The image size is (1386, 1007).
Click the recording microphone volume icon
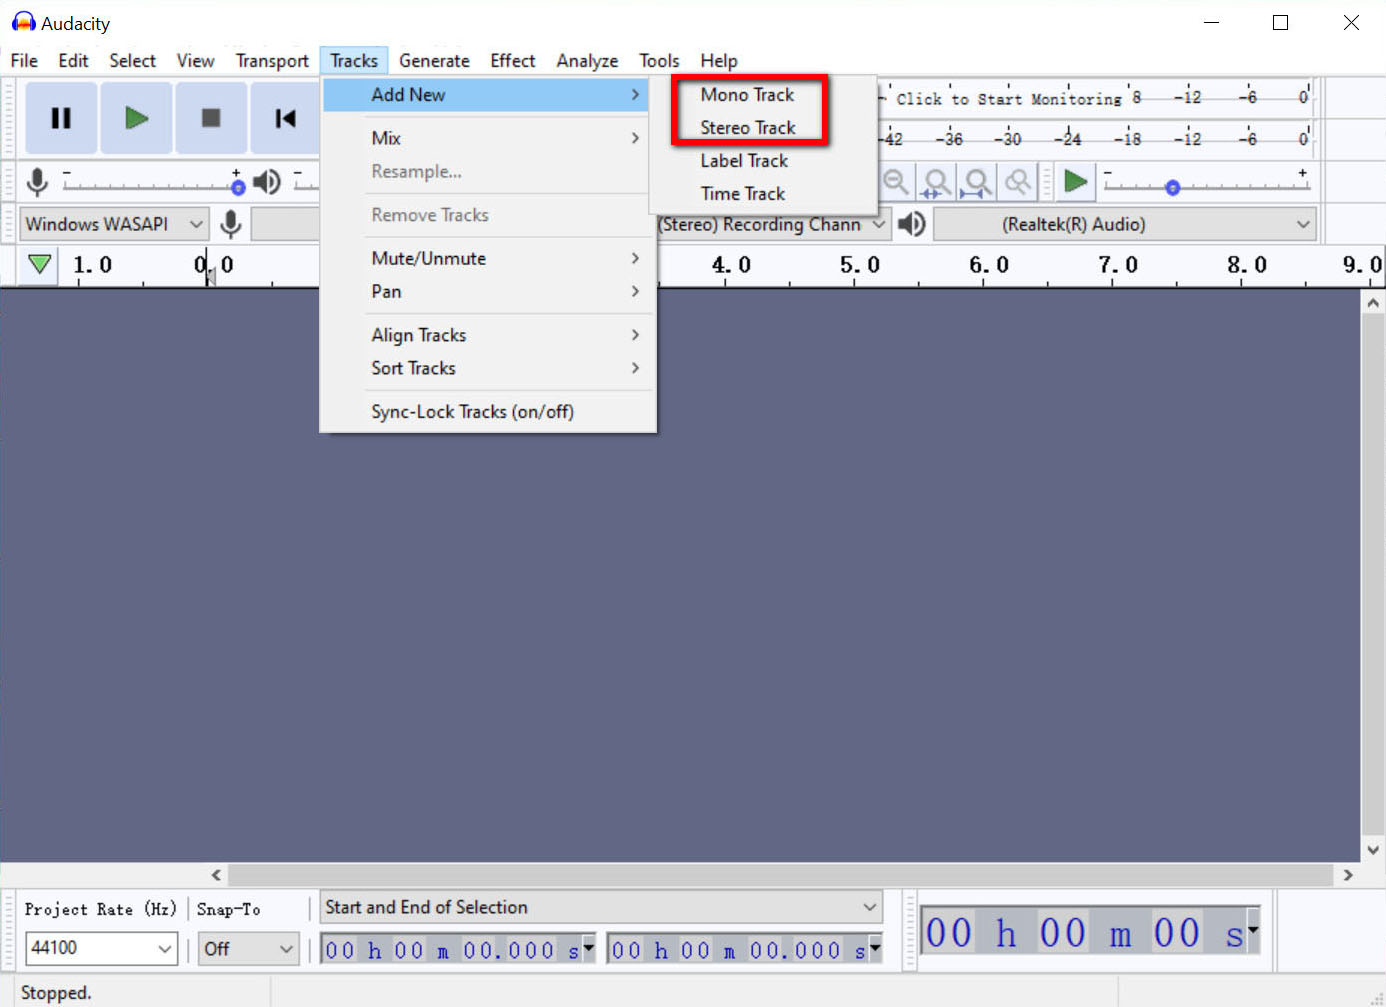[37, 181]
